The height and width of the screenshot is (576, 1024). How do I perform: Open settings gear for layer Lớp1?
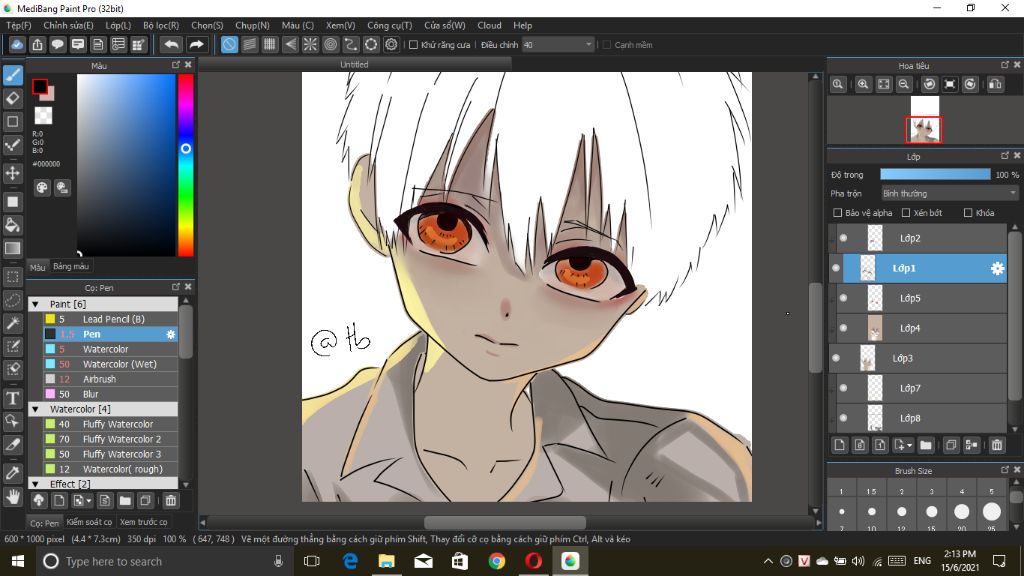[997, 268]
